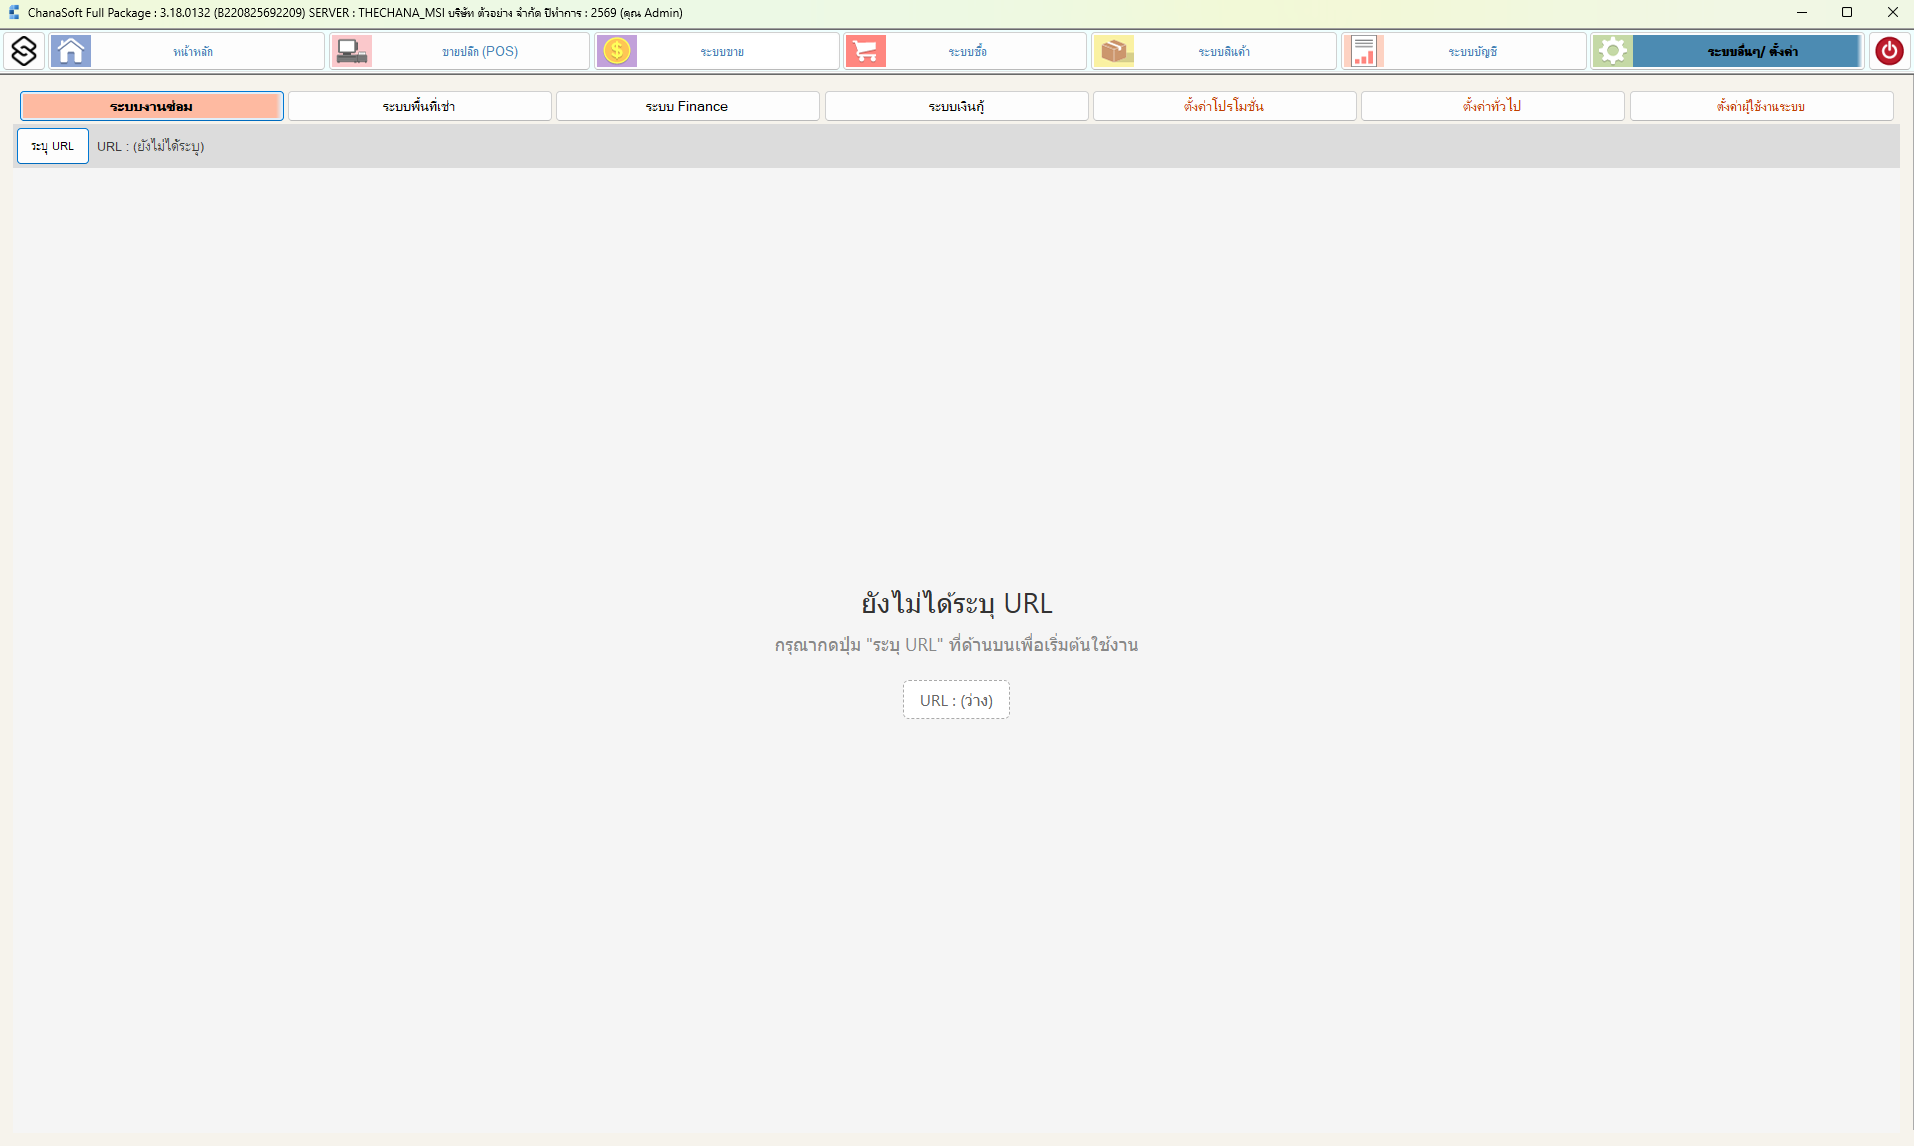Switch to ระบบพื้นที่เช่า tab
1914x1146 pixels.
(420, 106)
